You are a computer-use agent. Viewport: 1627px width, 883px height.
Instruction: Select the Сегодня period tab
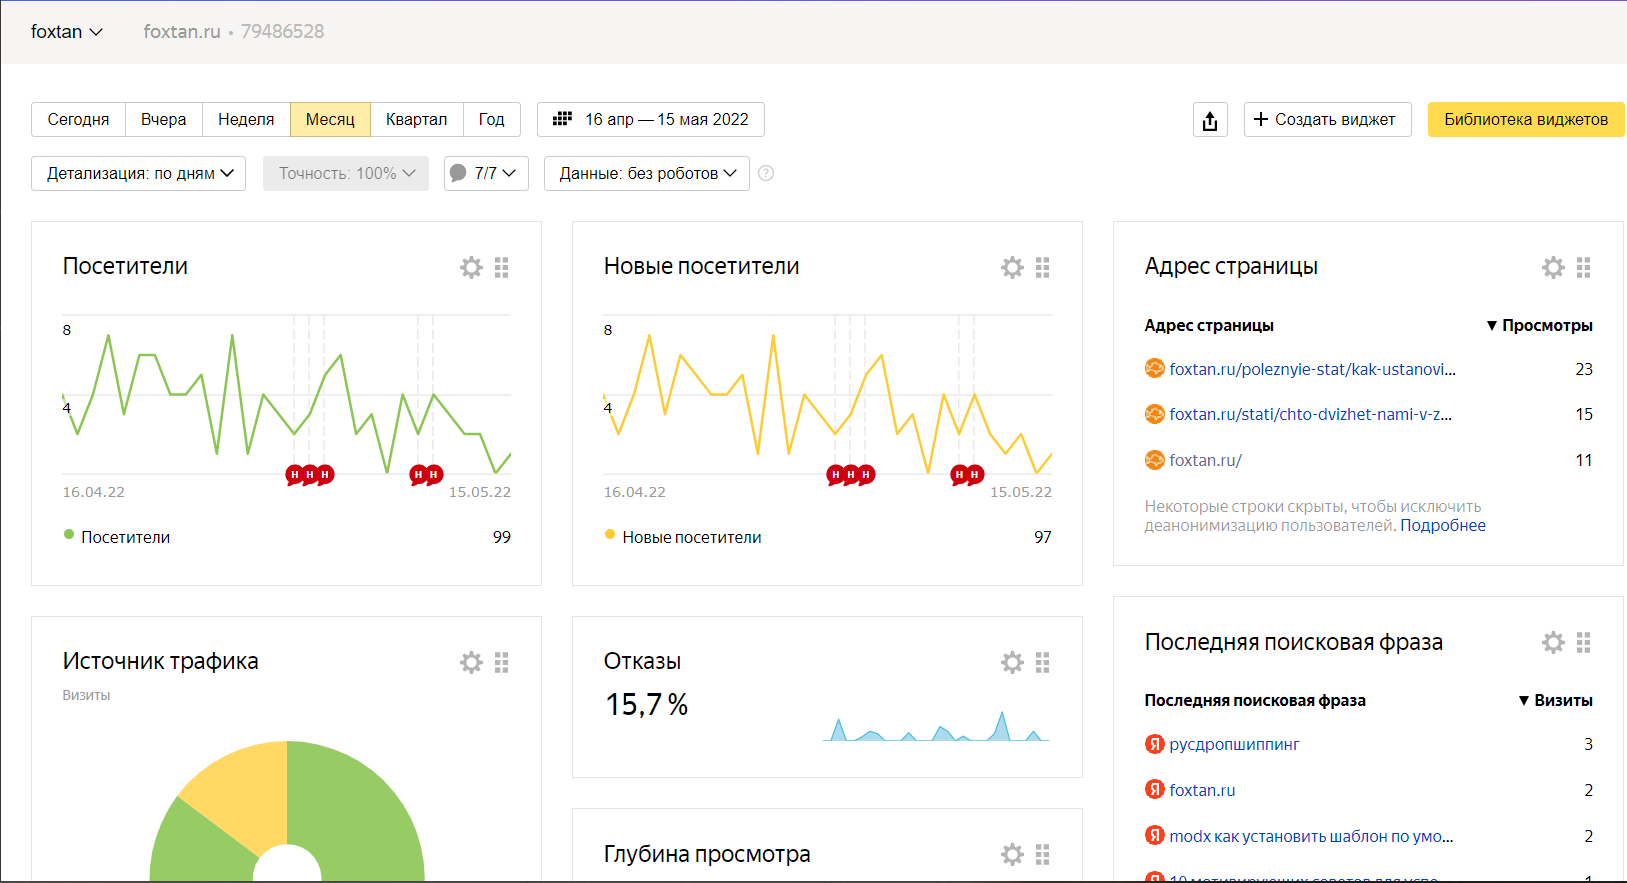pyautogui.click(x=78, y=119)
